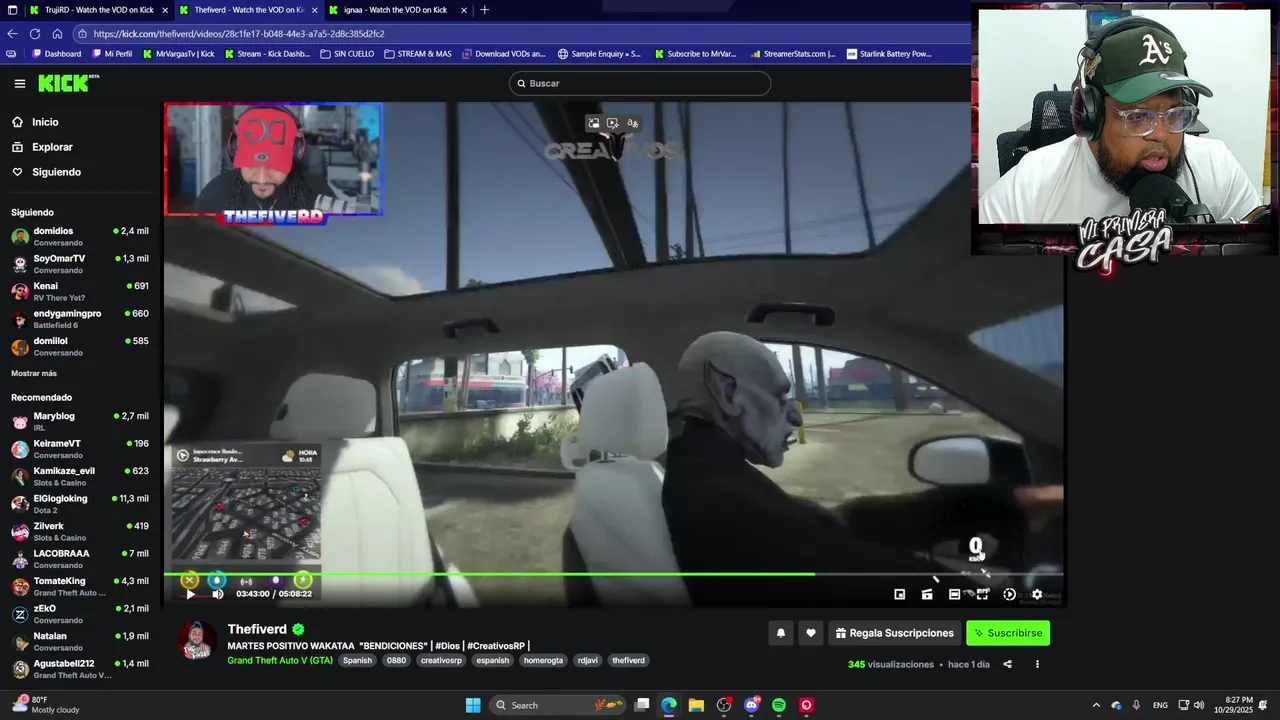Image resolution: width=1280 pixels, height=720 pixels.
Task: Toggle stream notifications bell
Action: point(781,633)
